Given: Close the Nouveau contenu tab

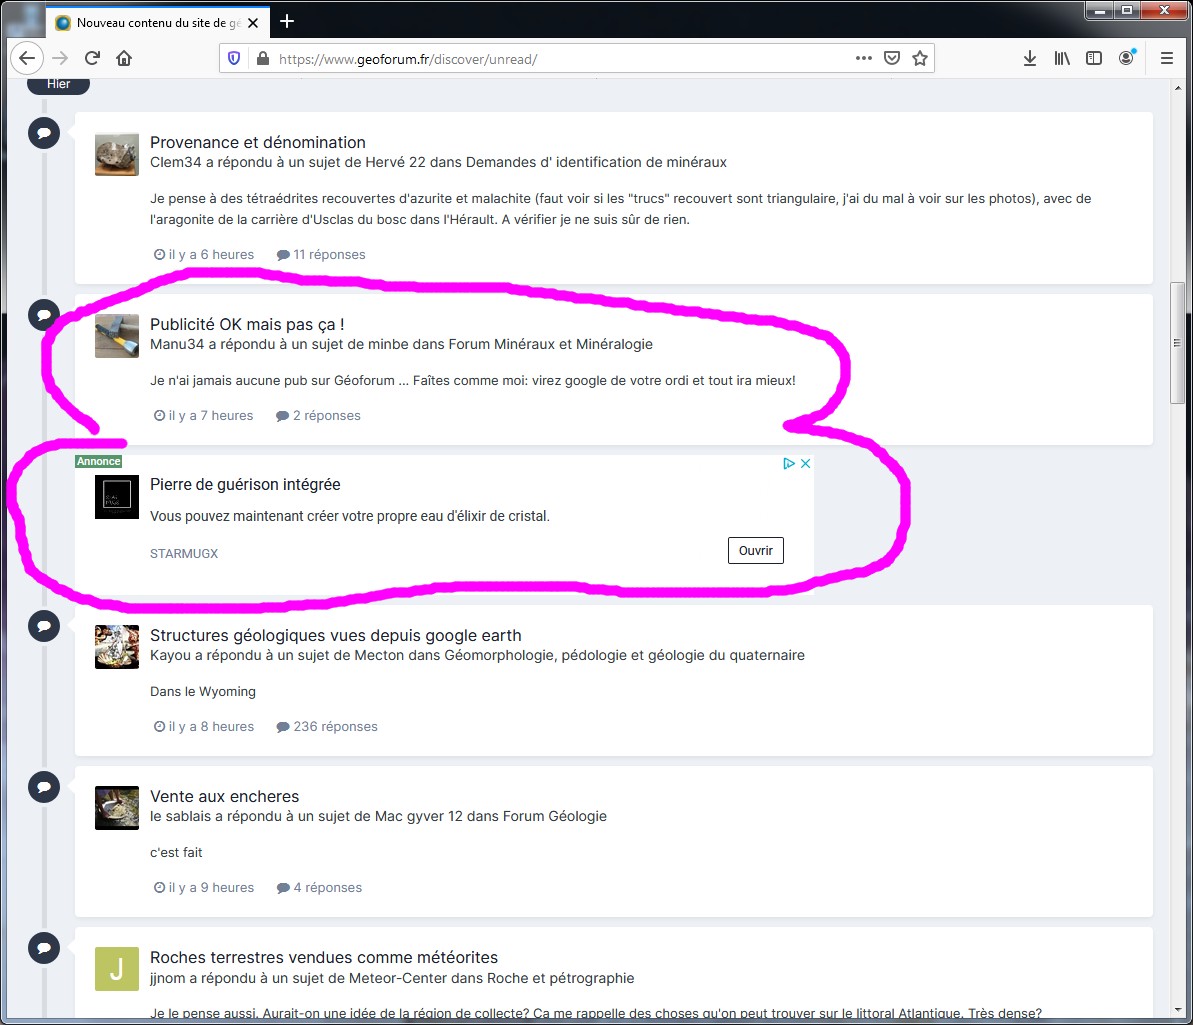Looking at the screenshot, I should 253,23.
